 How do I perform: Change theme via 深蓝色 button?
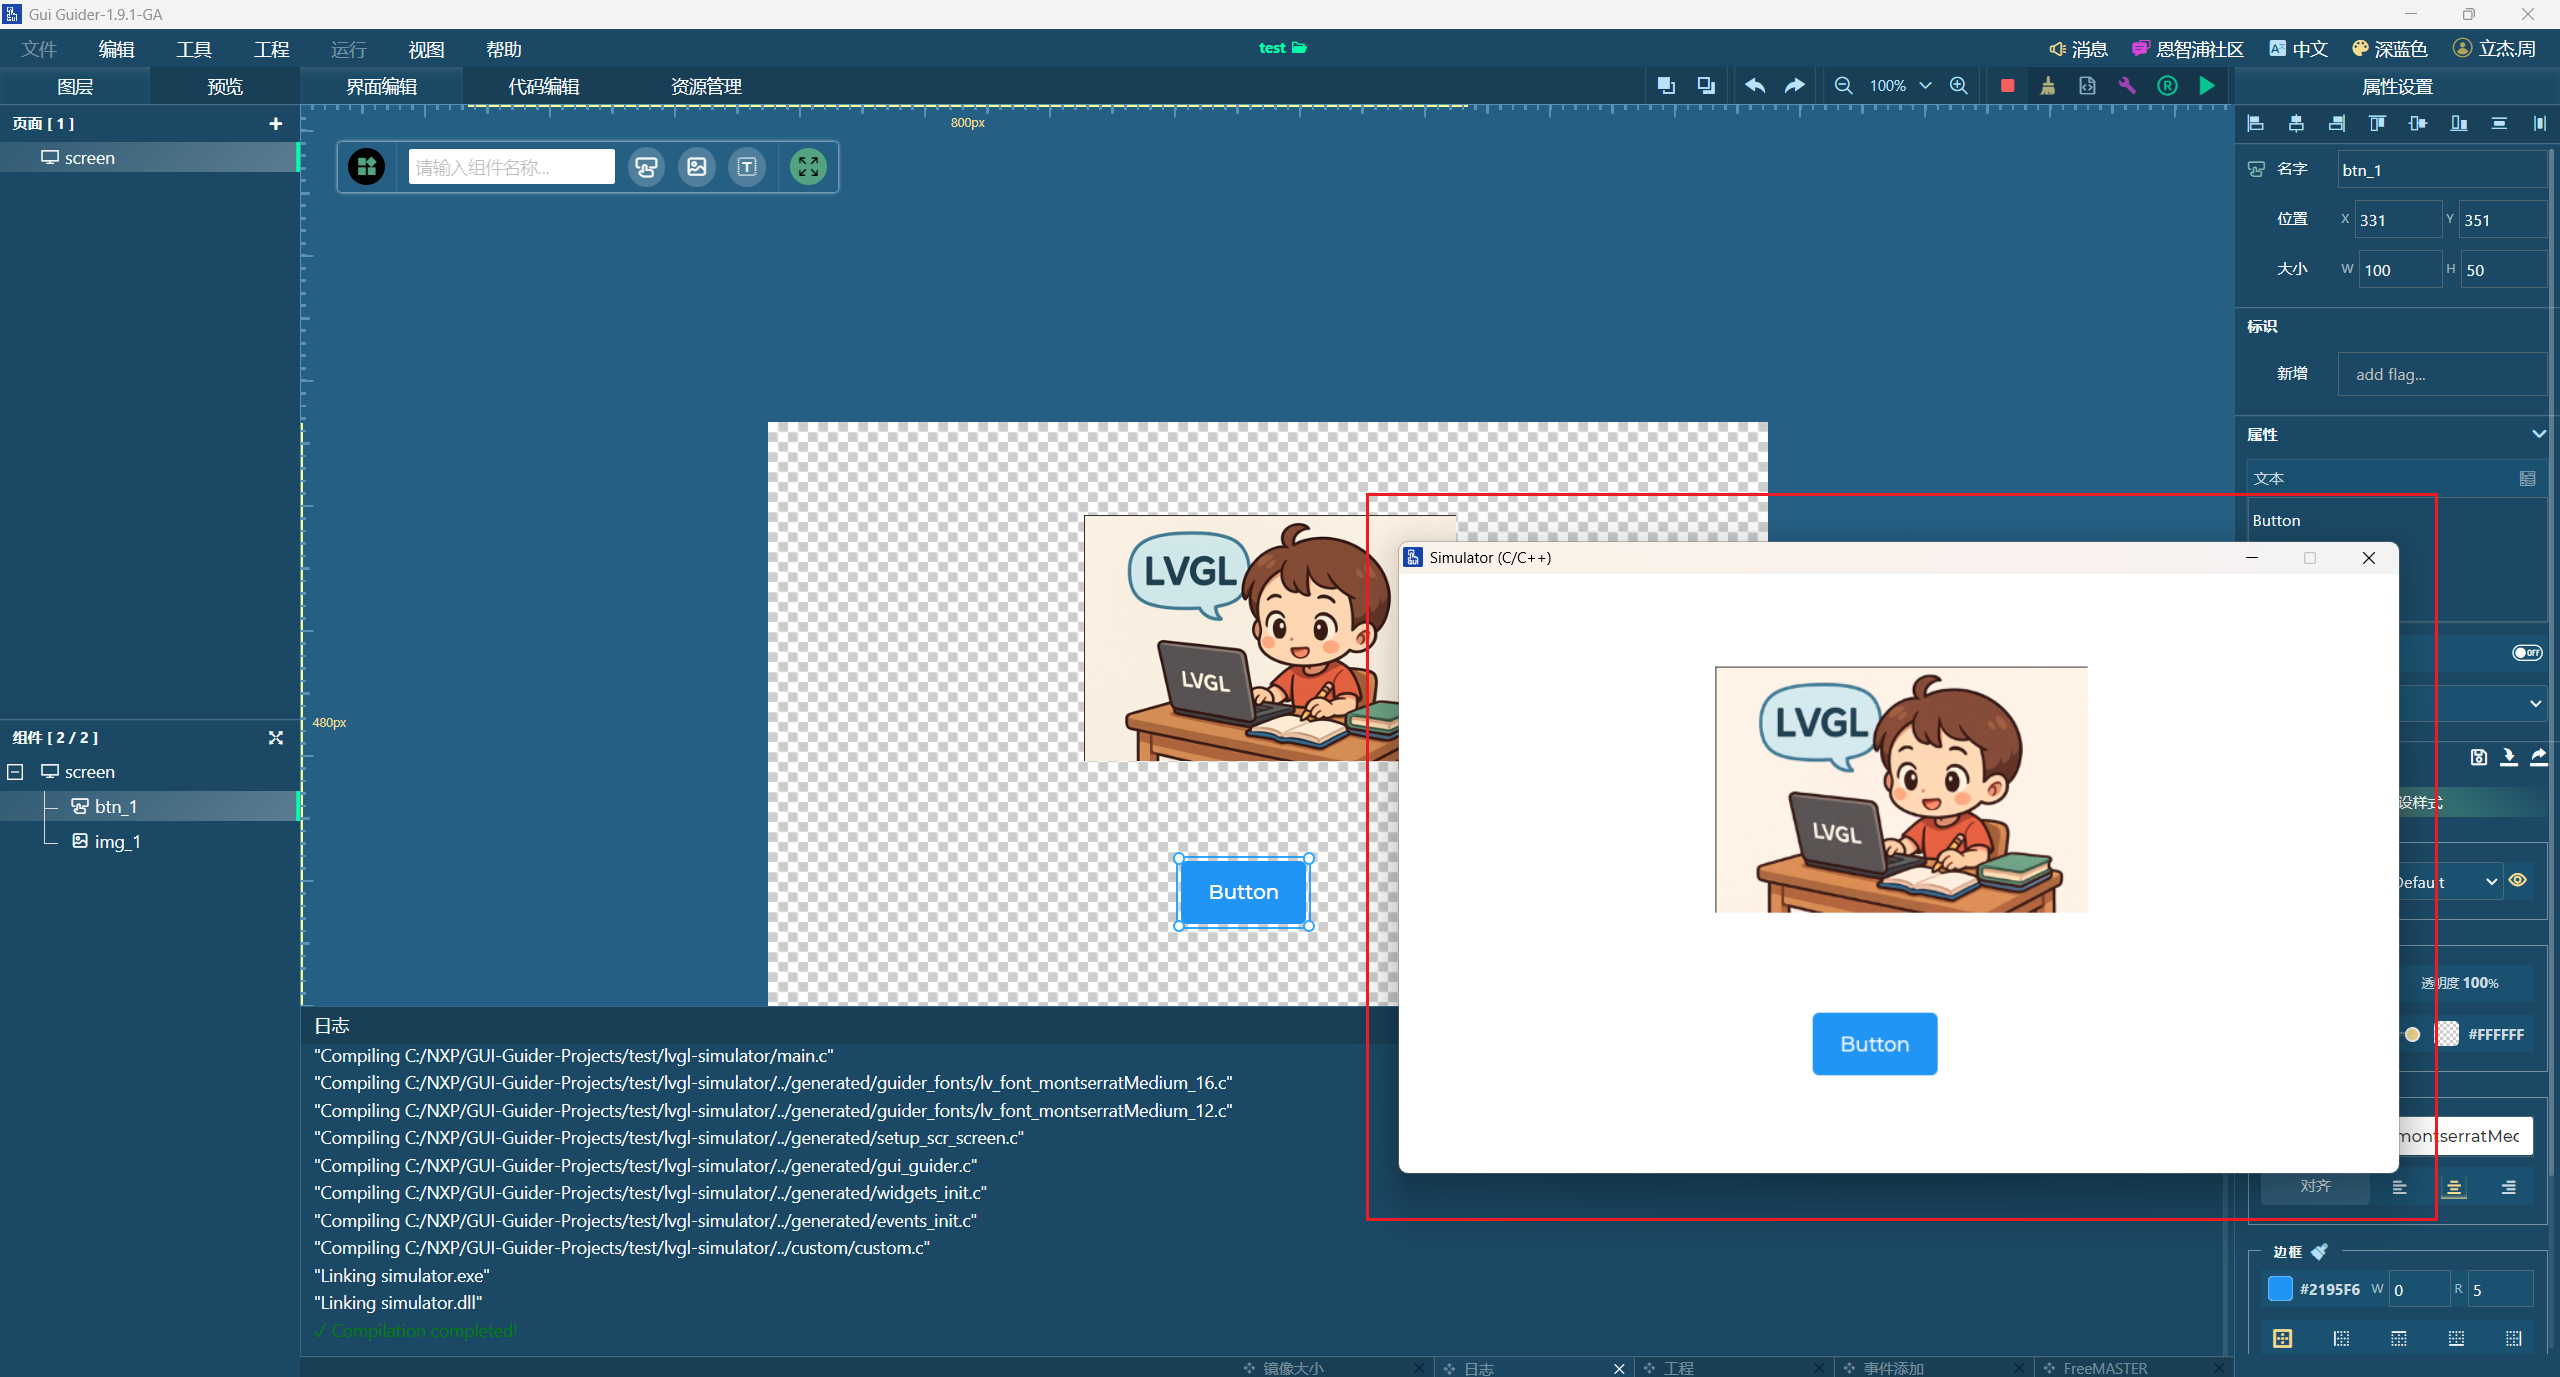[2389, 49]
